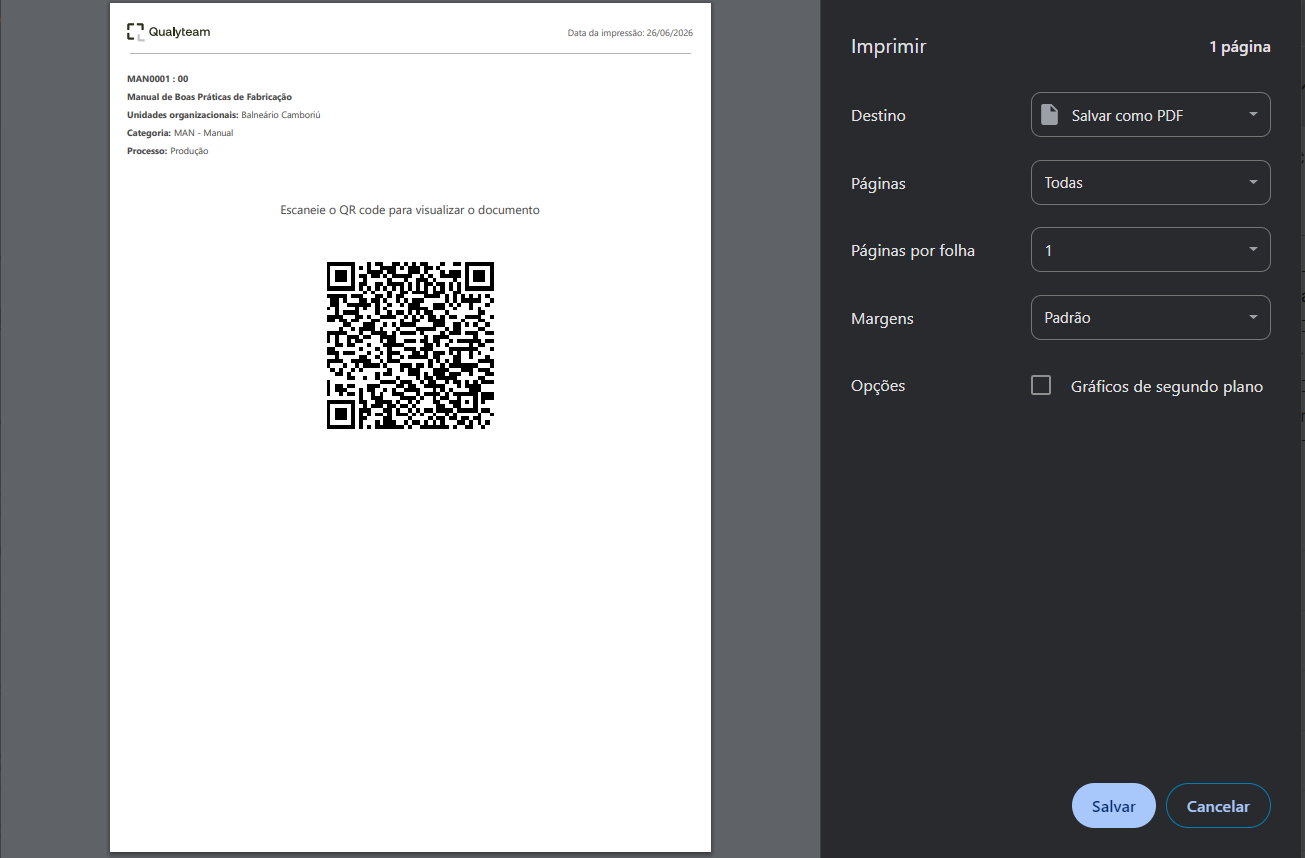Click the 'Processo: Produção' line
The width and height of the screenshot is (1305, 858).
[168, 151]
